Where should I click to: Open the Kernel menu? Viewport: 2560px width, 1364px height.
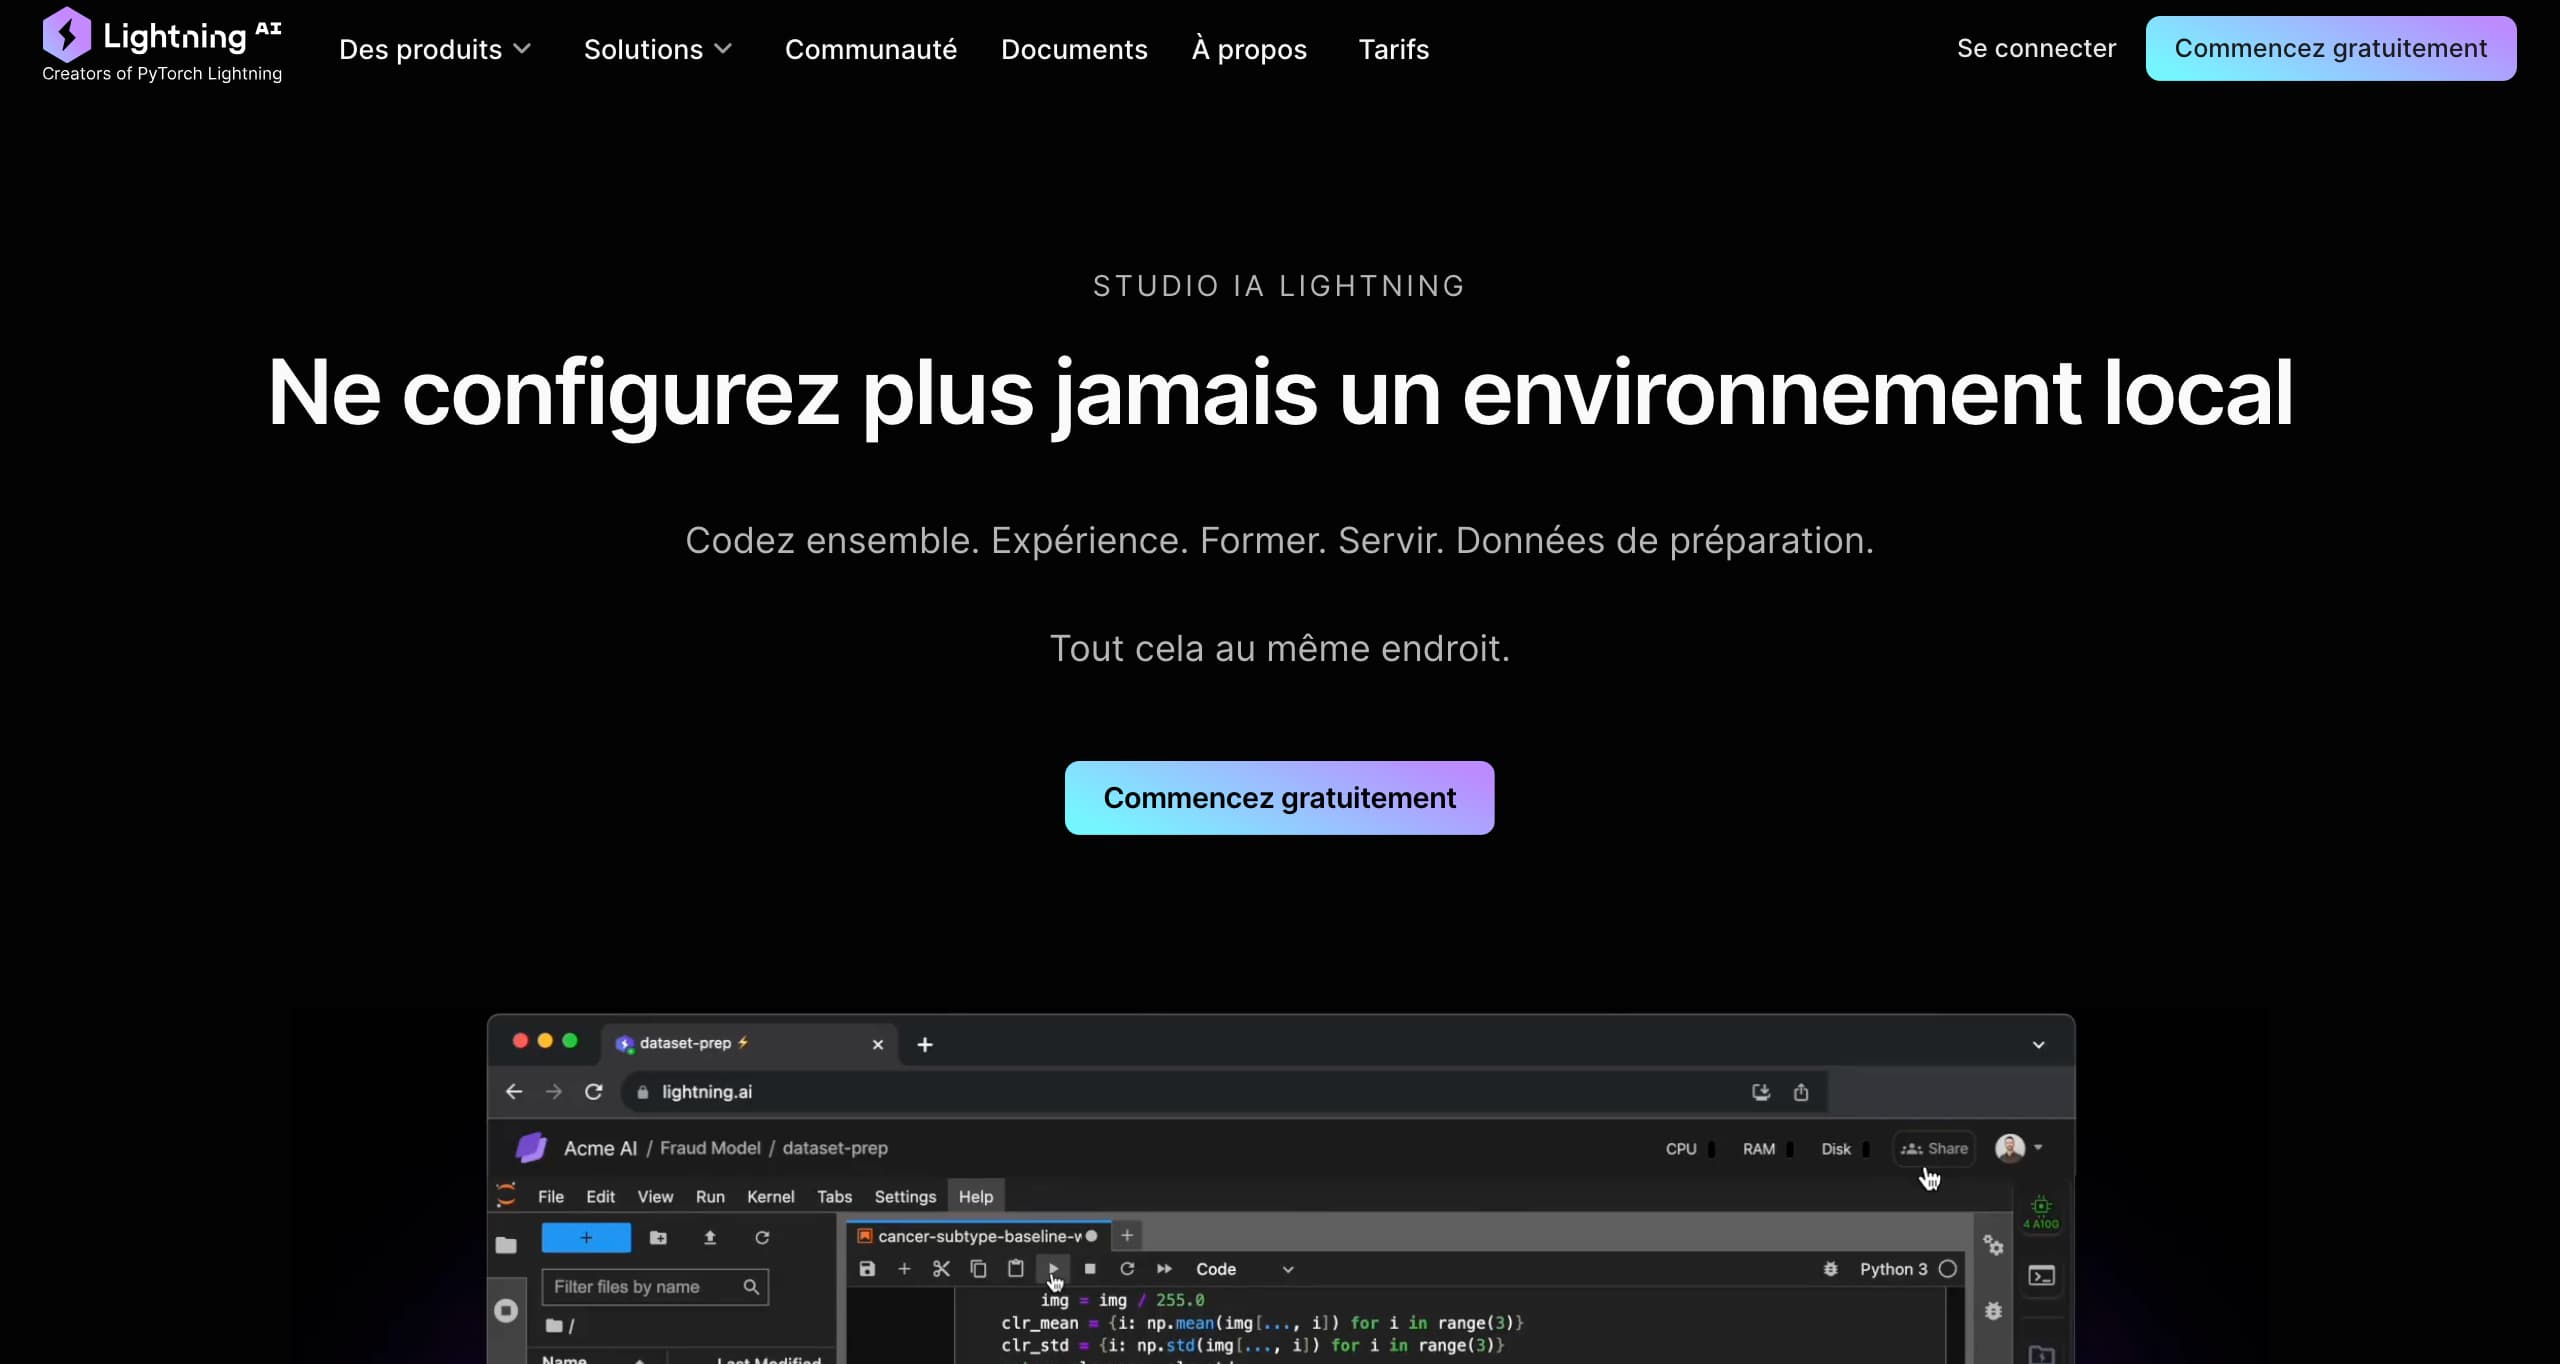[770, 1197]
